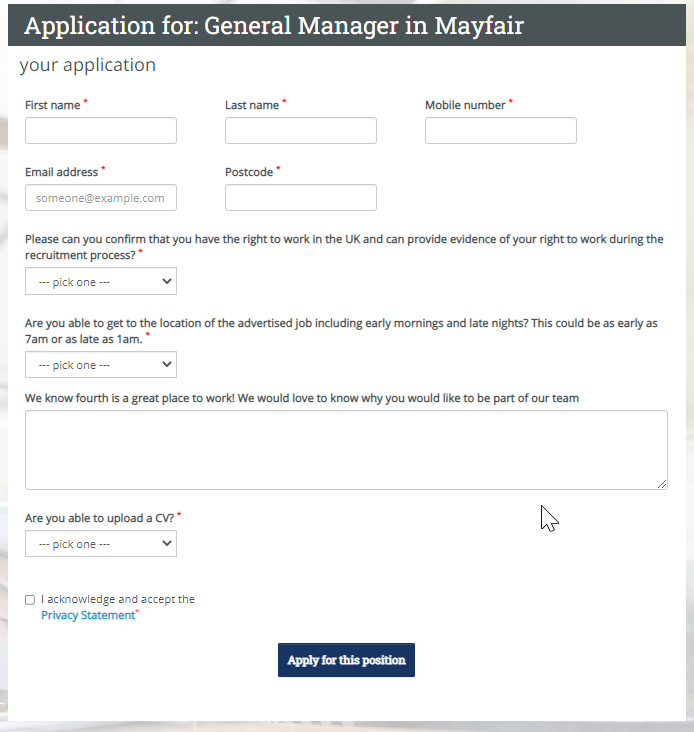Tick the Privacy Statement acknowledgement checkbox
The image size is (694, 732).
[30, 600]
